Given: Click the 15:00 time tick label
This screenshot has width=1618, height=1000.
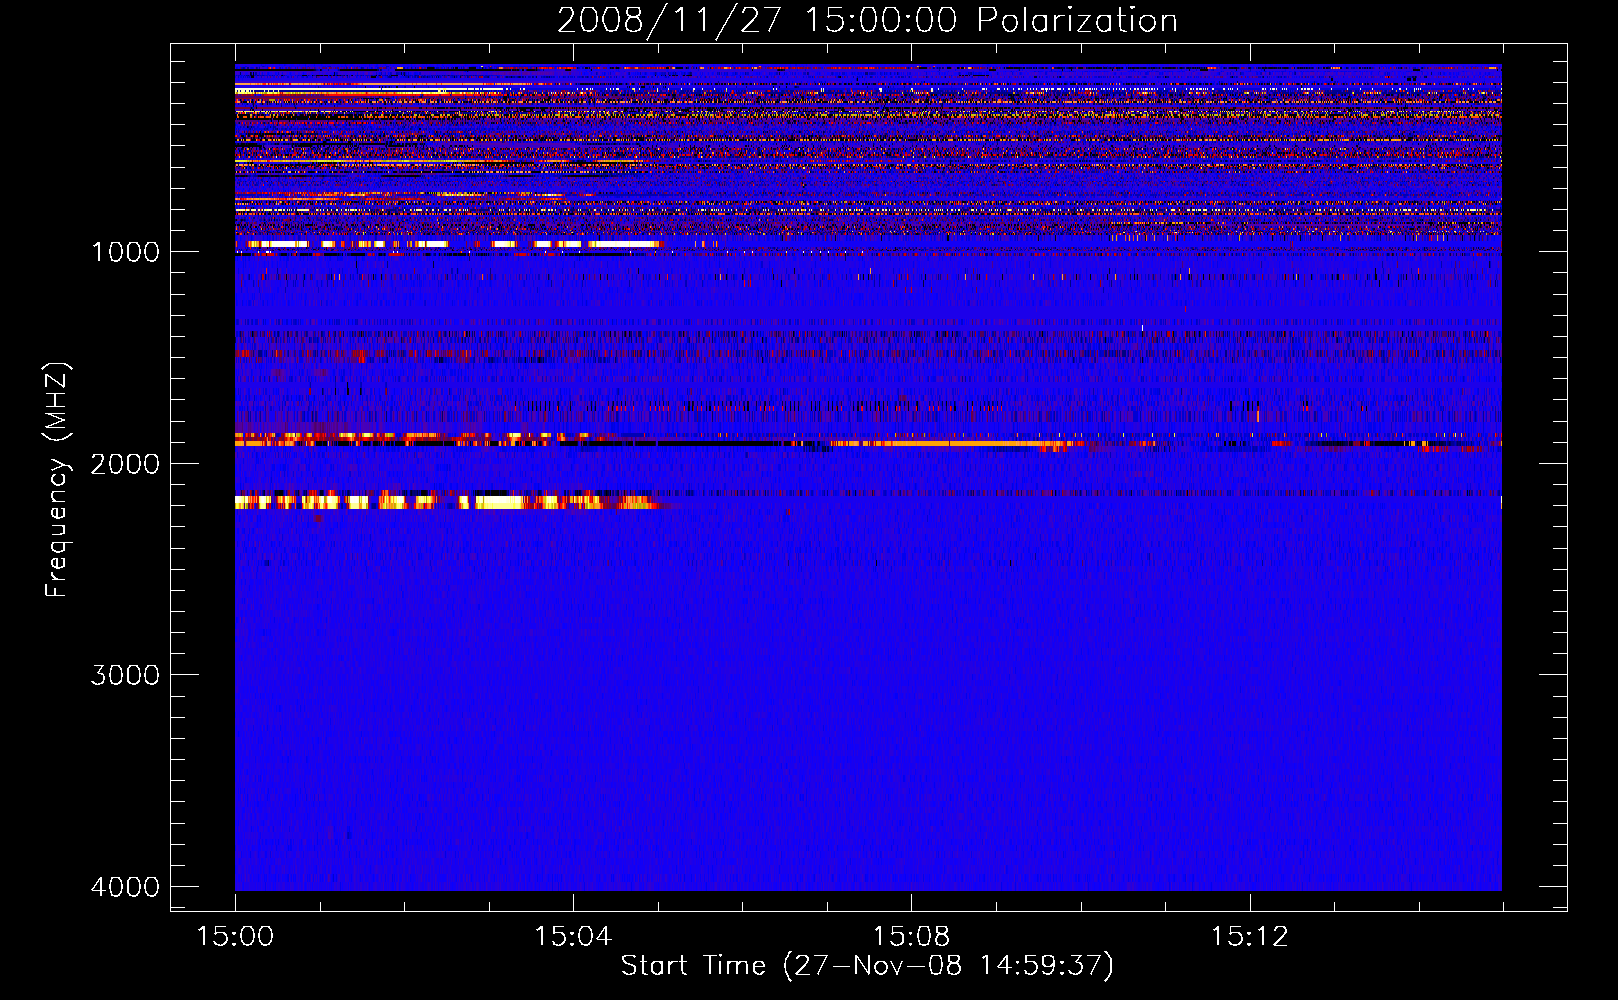Looking at the screenshot, I should 235,936.
